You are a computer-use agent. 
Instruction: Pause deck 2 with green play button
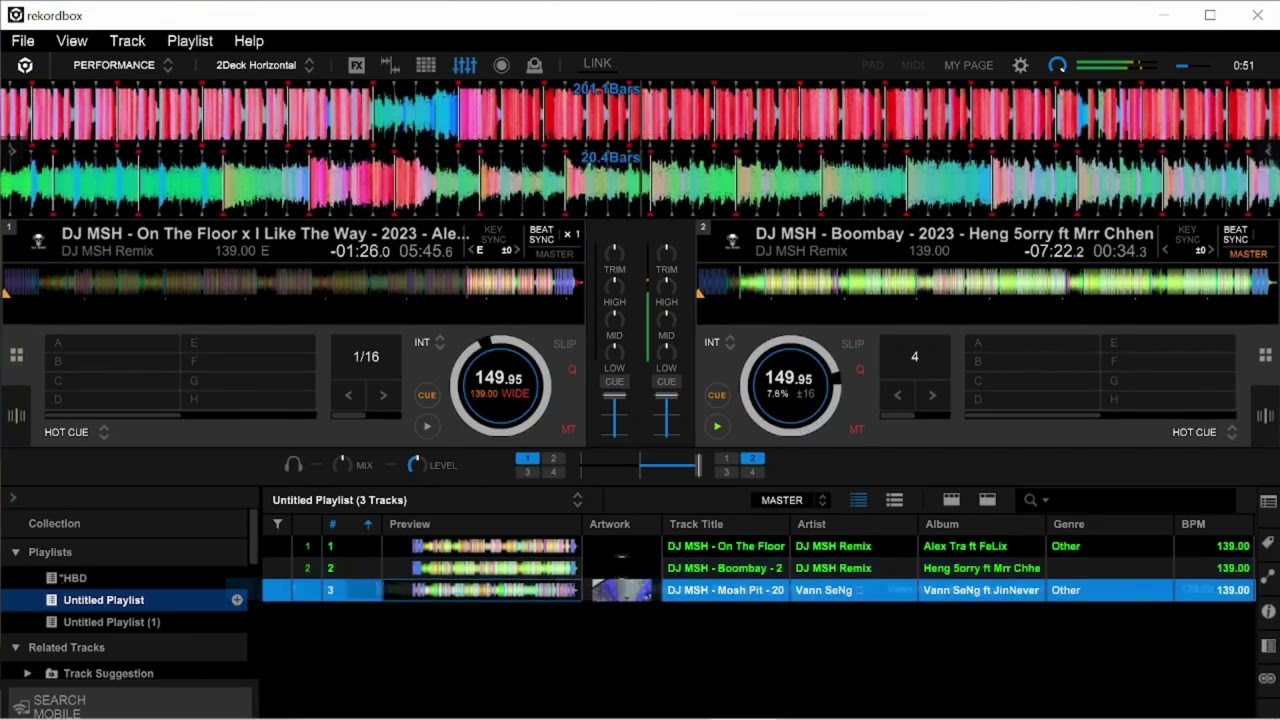[x=717, y=427]
